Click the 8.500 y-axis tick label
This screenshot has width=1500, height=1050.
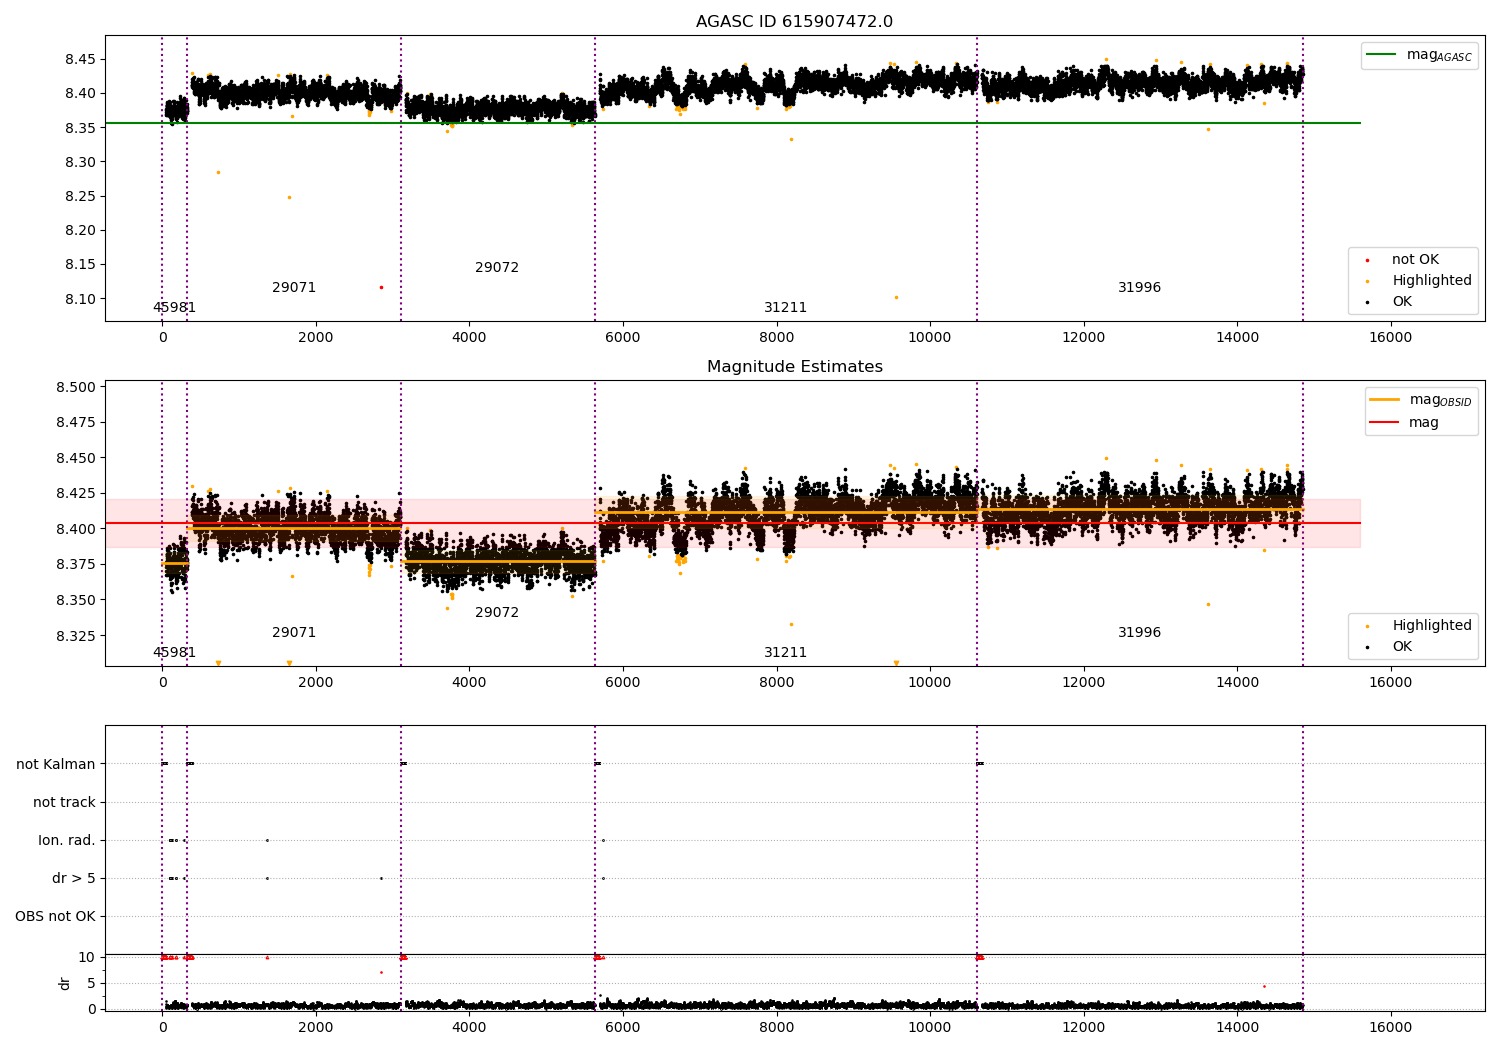coord(76,387)
